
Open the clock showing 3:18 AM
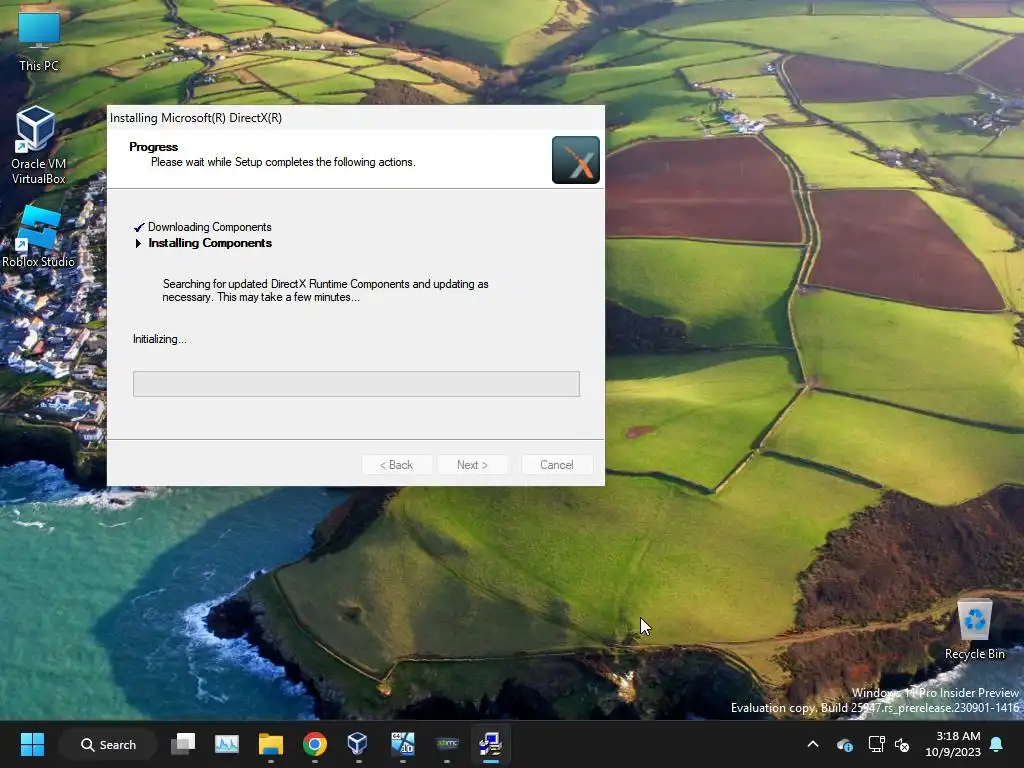pyautogui.click(x=953, y=744)
